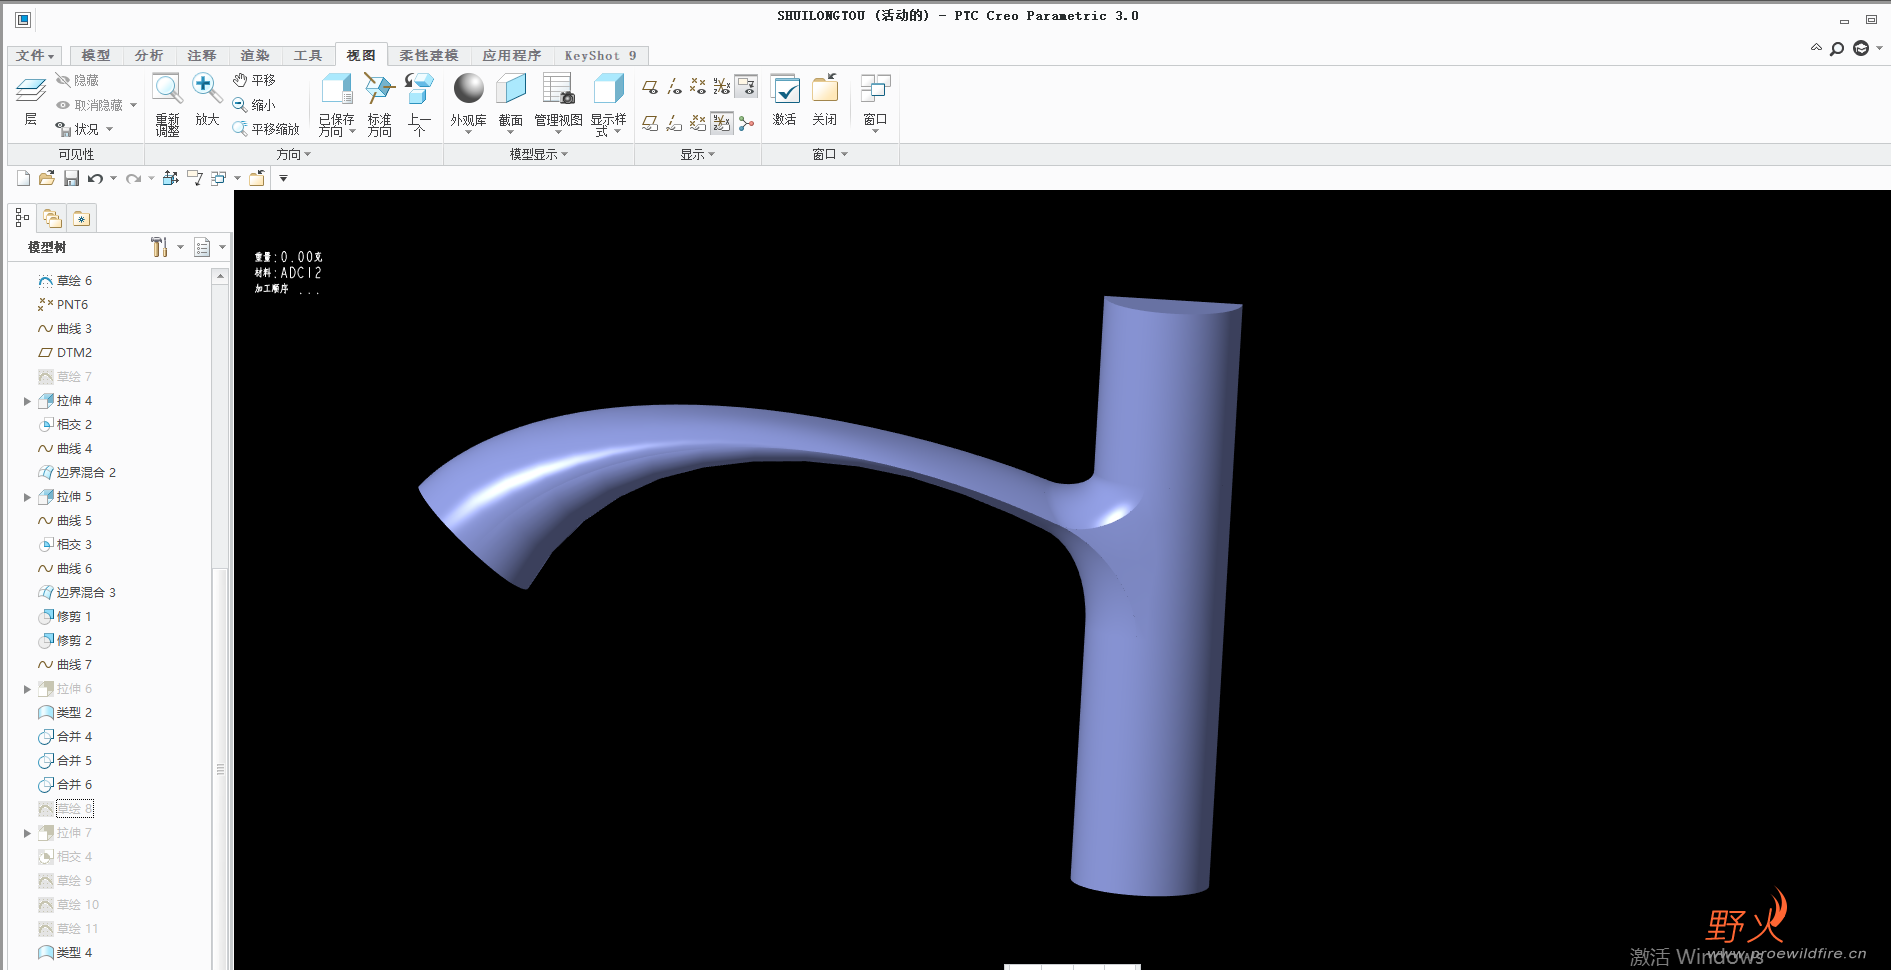1891x970 pixels.
Task: Toggle coordinate system display
Action: coord(722,87)
